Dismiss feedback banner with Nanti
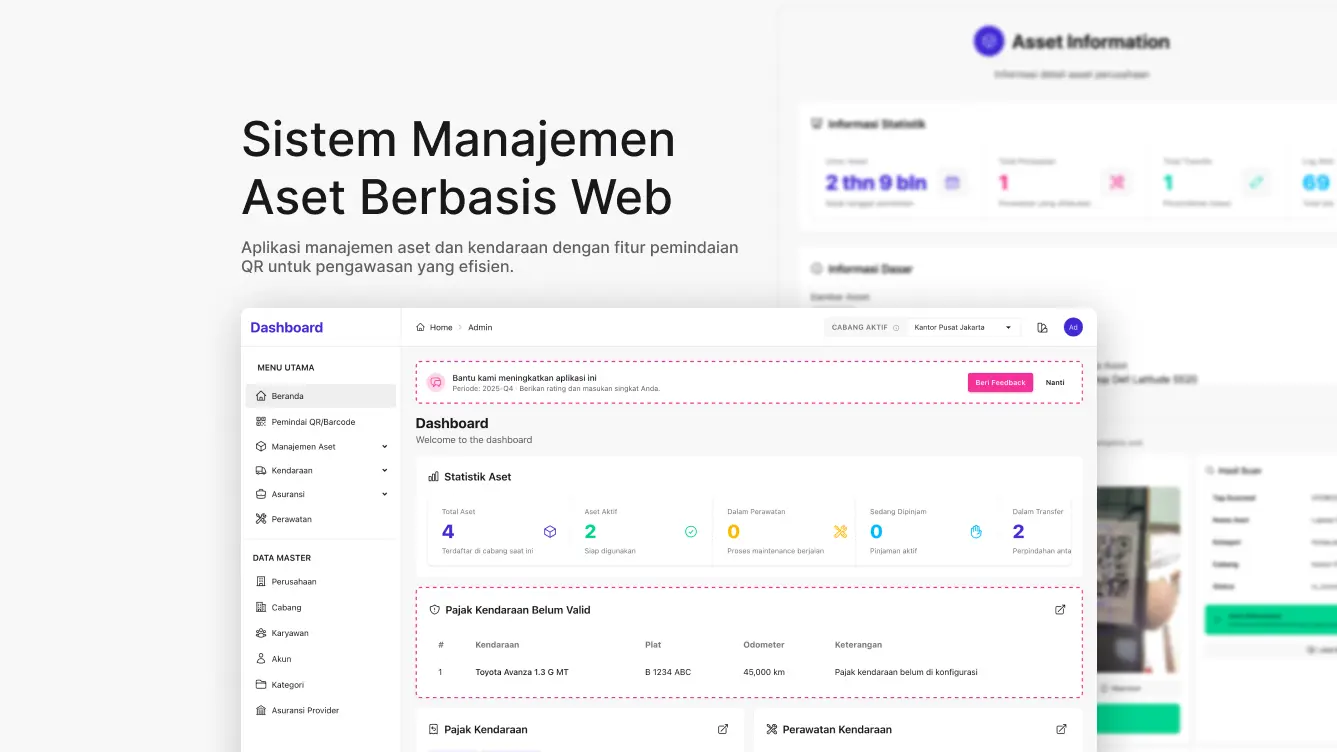 pos(1055,382)
